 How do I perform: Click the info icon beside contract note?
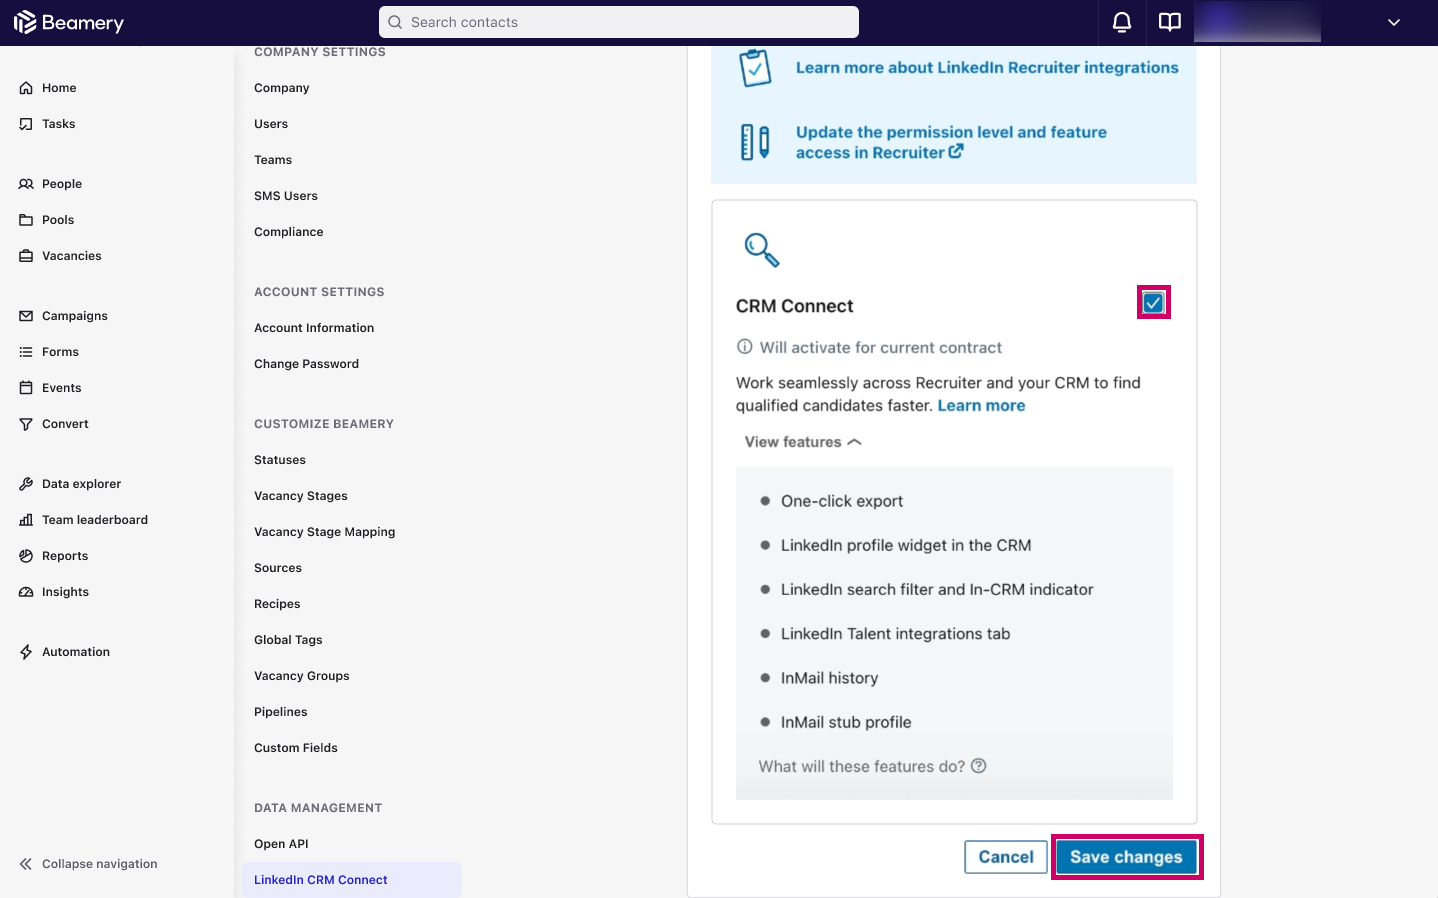[x=744, y=347]
